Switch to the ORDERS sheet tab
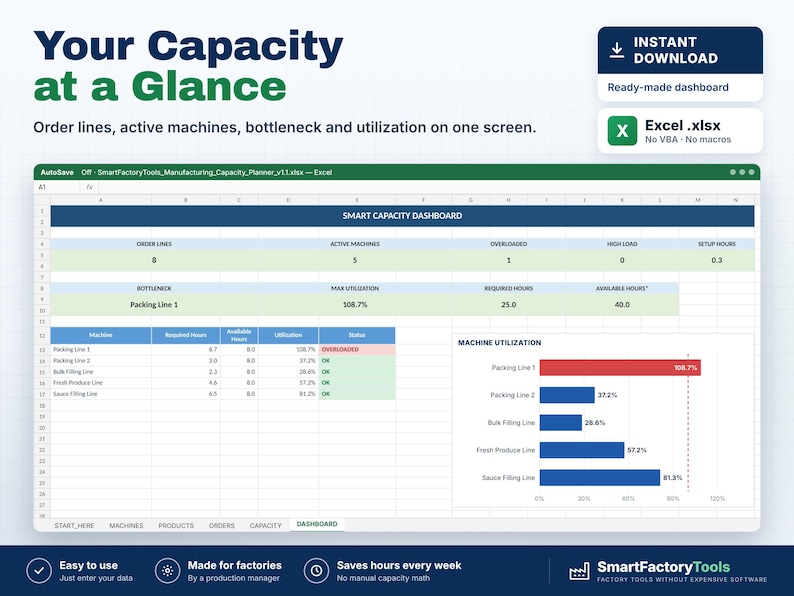The image size is (794, 596). [222, 526]
